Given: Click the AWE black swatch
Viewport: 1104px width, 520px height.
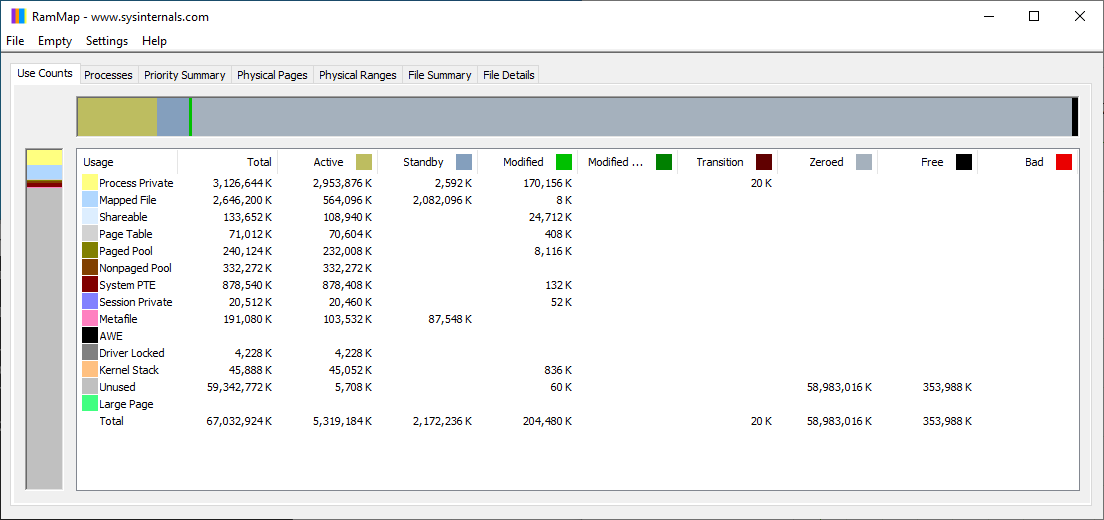Looking at the screenshot, I should (89, 336).
